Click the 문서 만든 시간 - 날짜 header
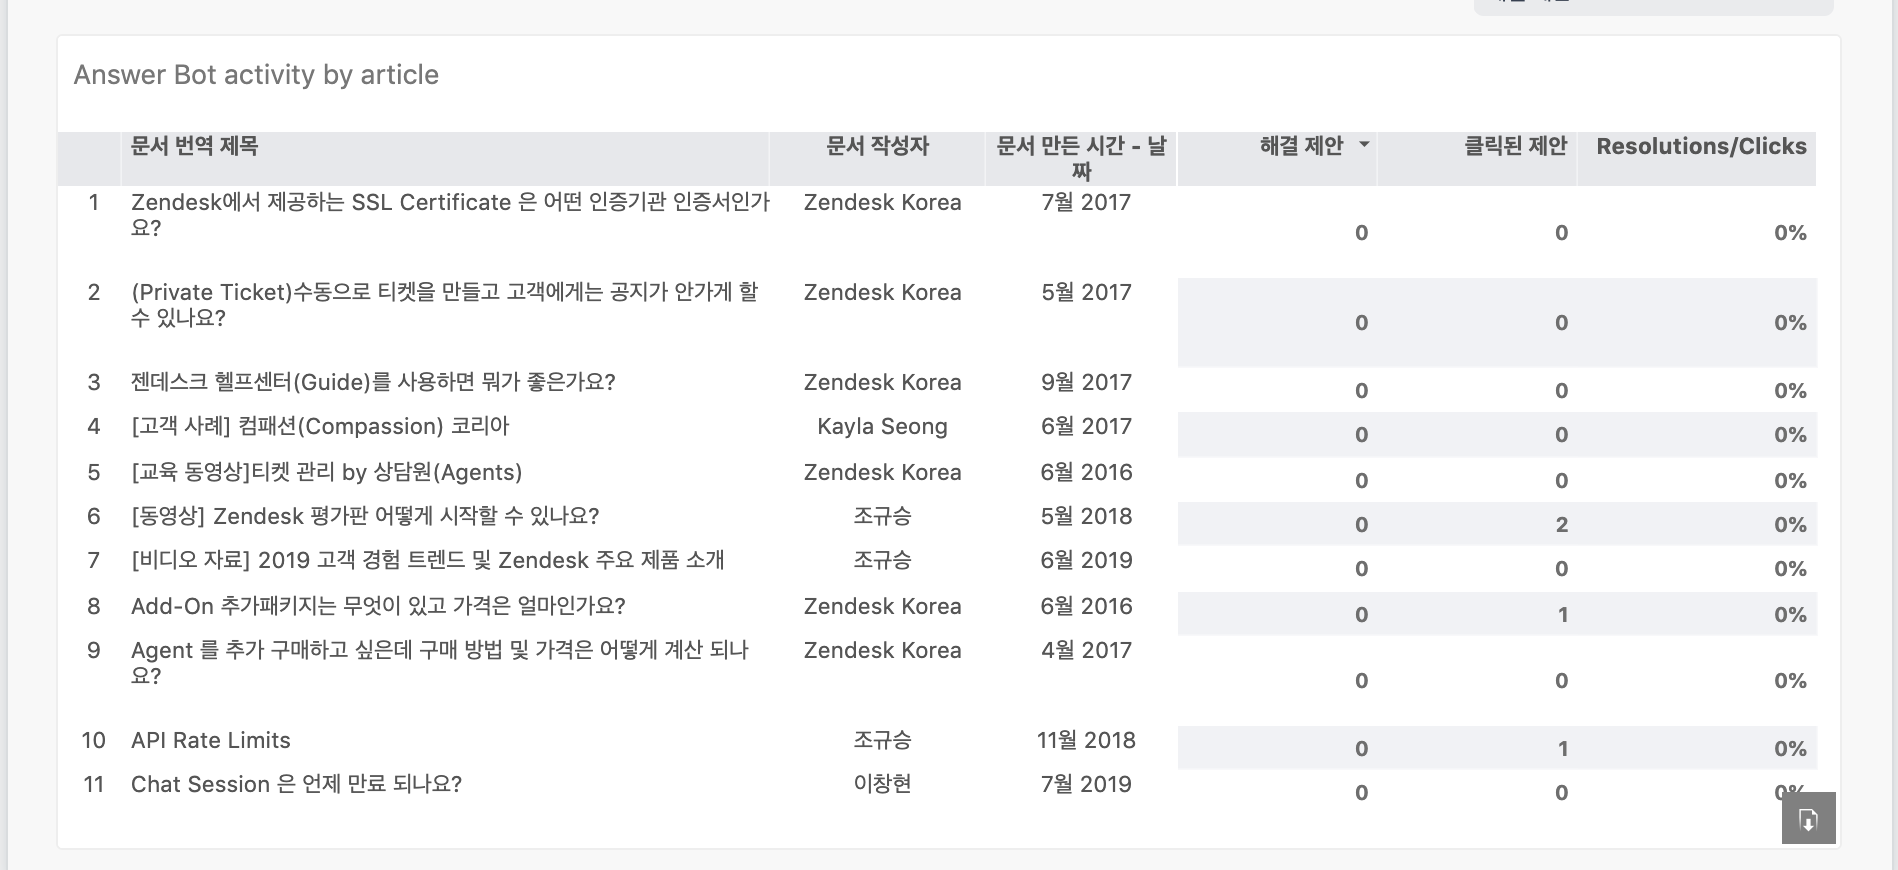The width and height of the screenshot is (1898, 870). [1081, 158]
